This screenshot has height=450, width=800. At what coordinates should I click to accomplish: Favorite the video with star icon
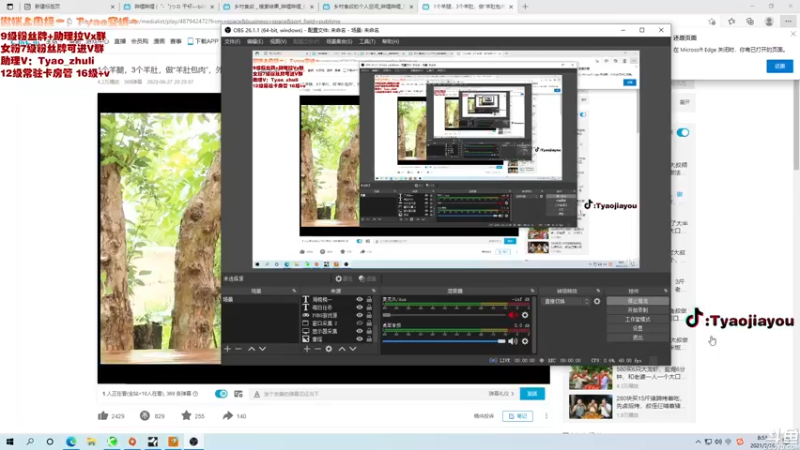click(186, 416)
